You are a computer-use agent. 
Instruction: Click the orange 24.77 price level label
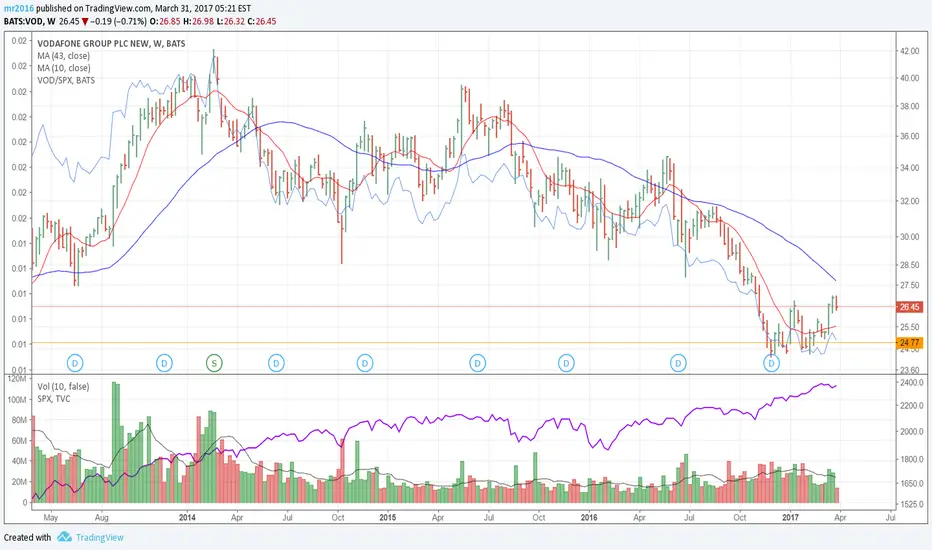point(909,343)
